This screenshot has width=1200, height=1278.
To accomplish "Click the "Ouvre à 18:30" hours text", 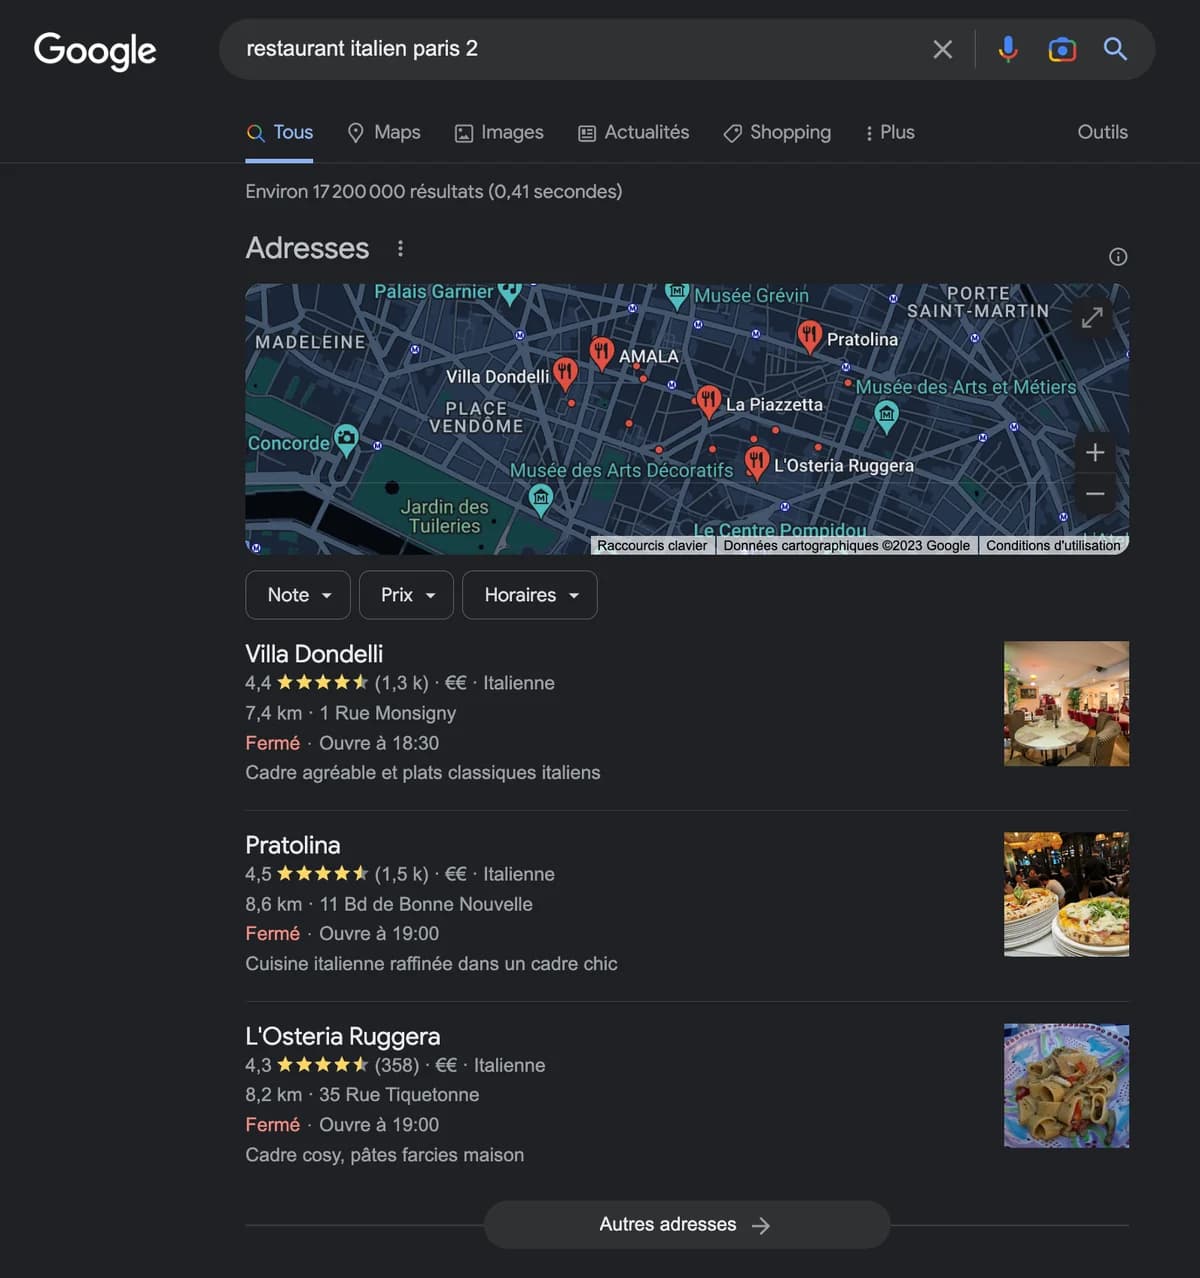I will (x=379, y=743).
